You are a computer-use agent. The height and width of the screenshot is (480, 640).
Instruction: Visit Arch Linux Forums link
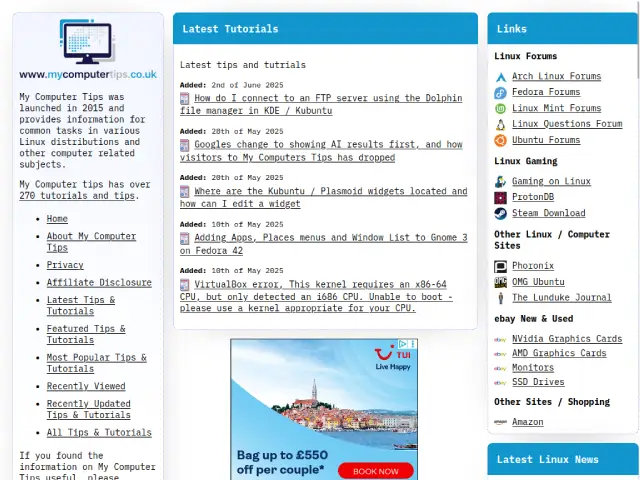point(557,76)
